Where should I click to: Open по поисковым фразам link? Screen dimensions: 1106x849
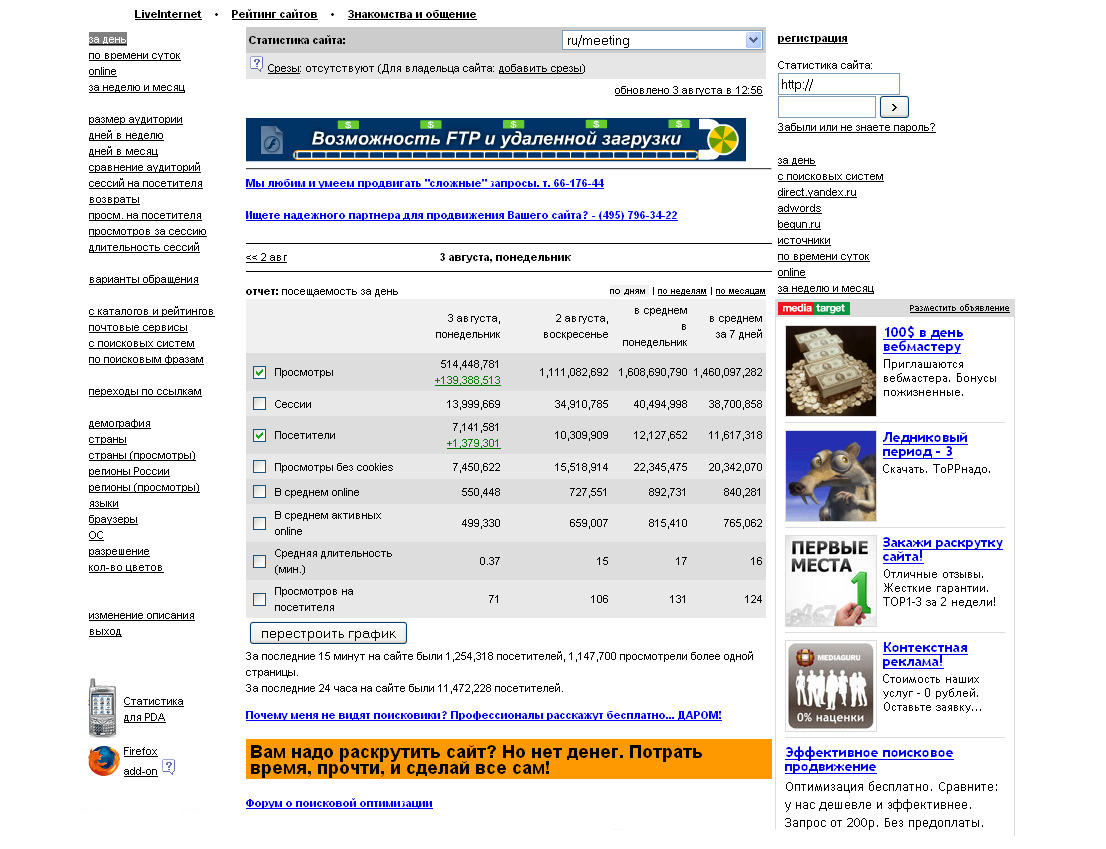pyautogui.click(x=146, y=359)
